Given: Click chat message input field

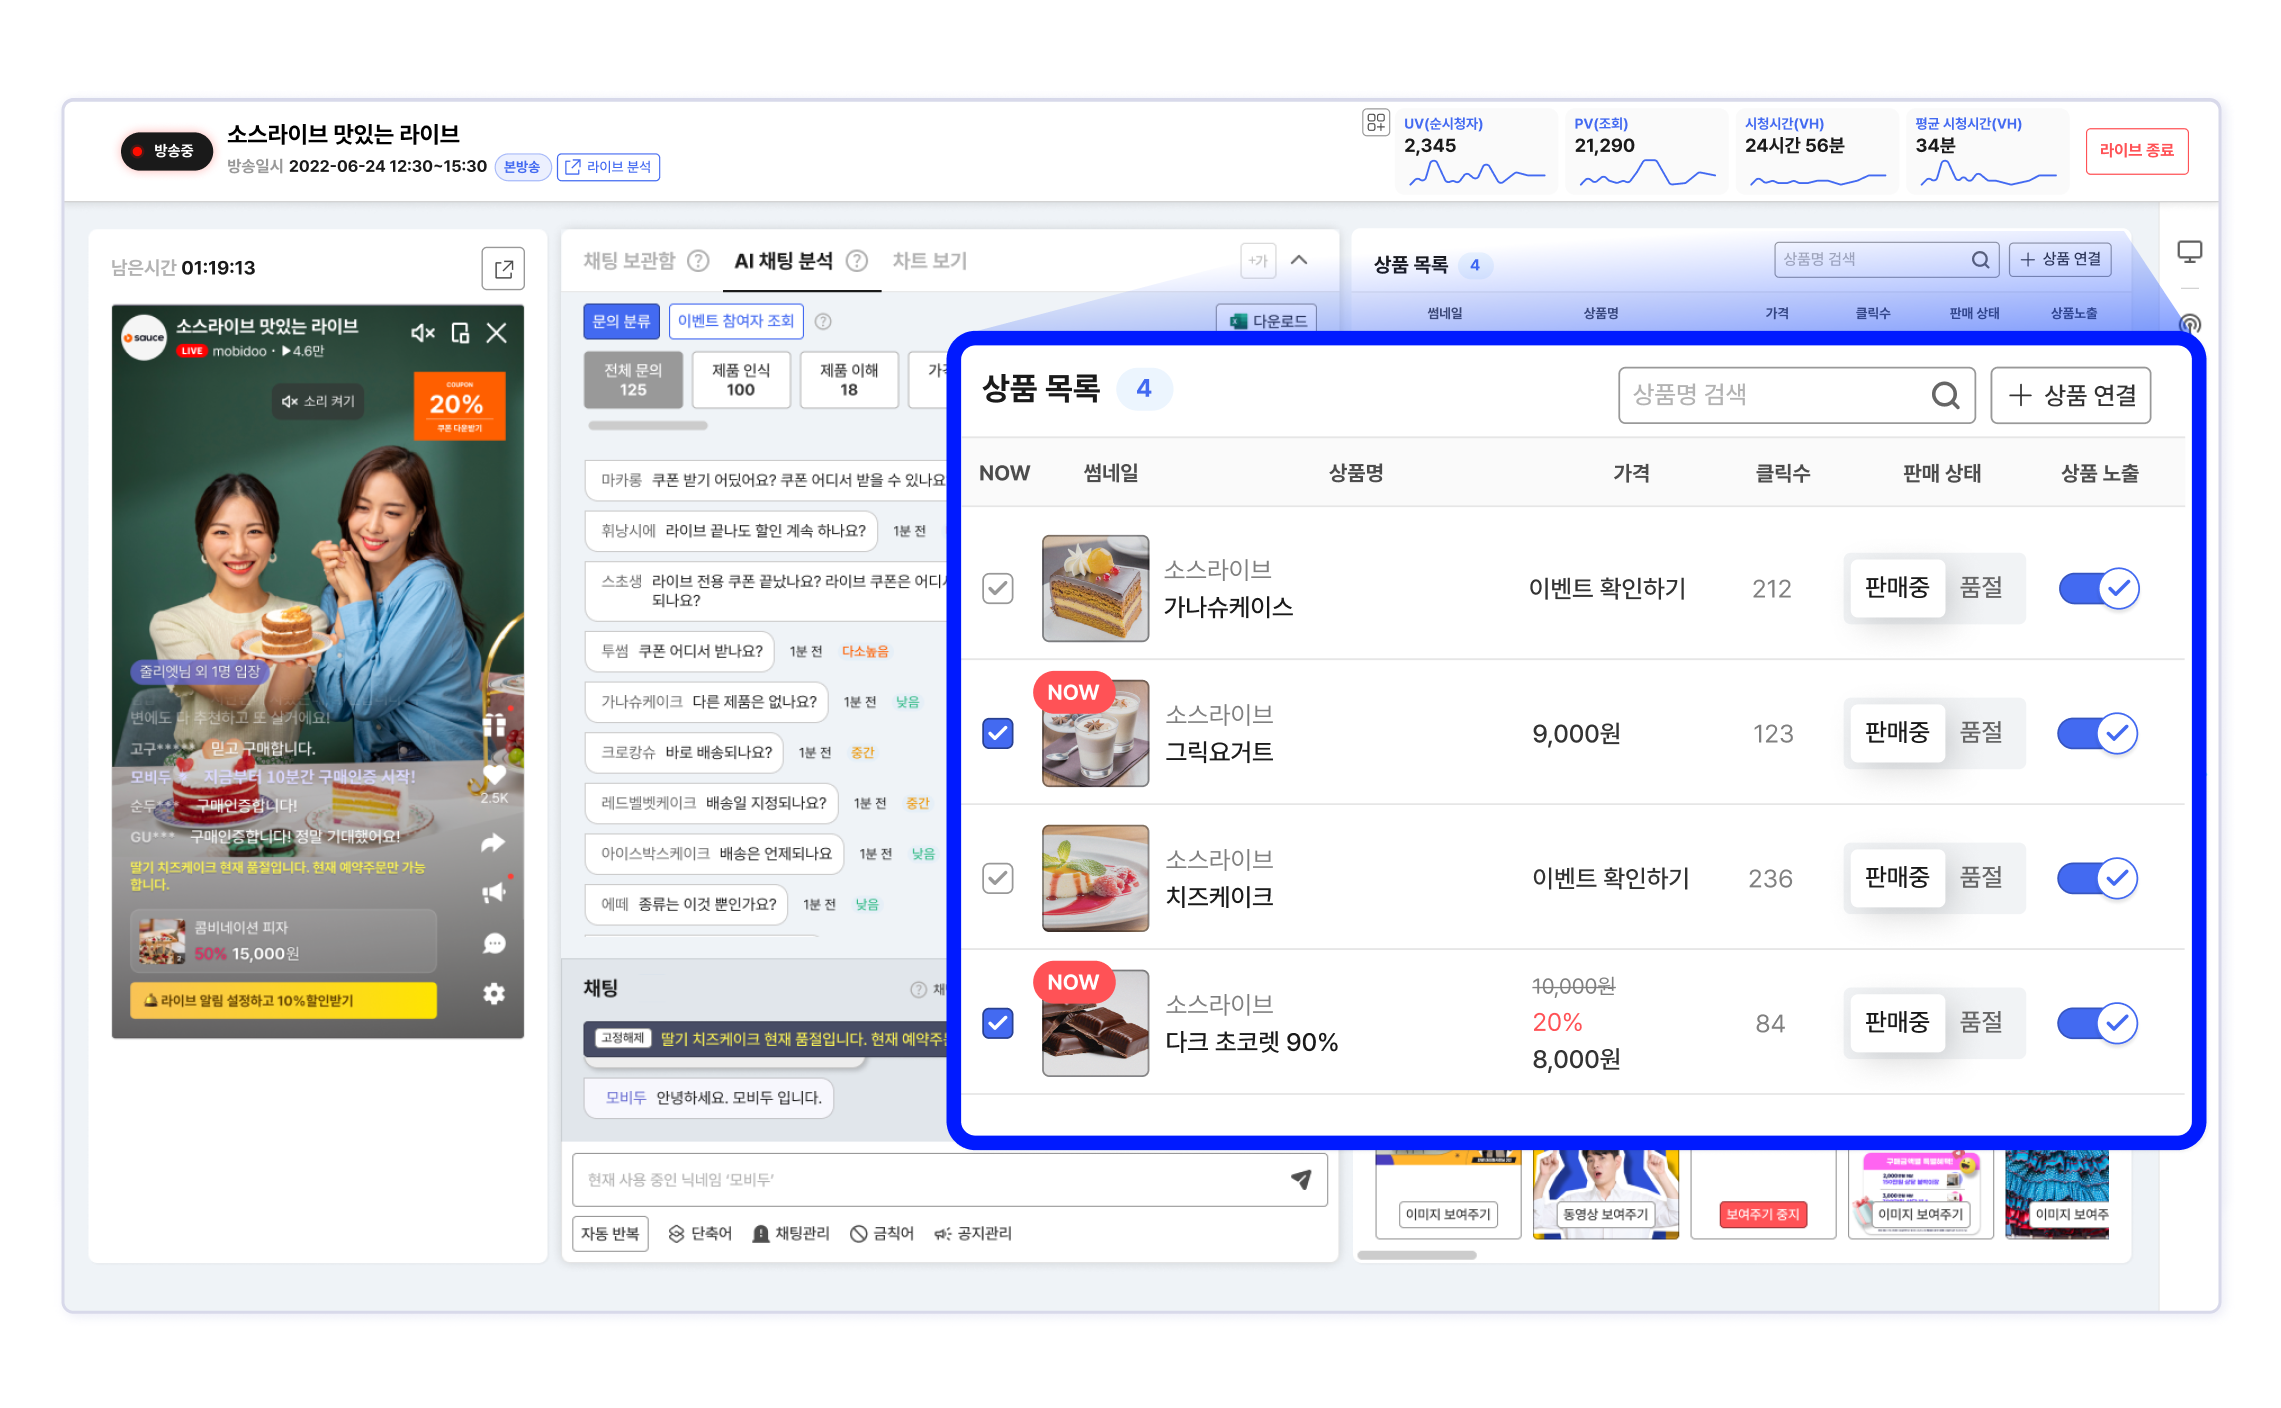Looking at the screenshot, I should click(949, 1179).
